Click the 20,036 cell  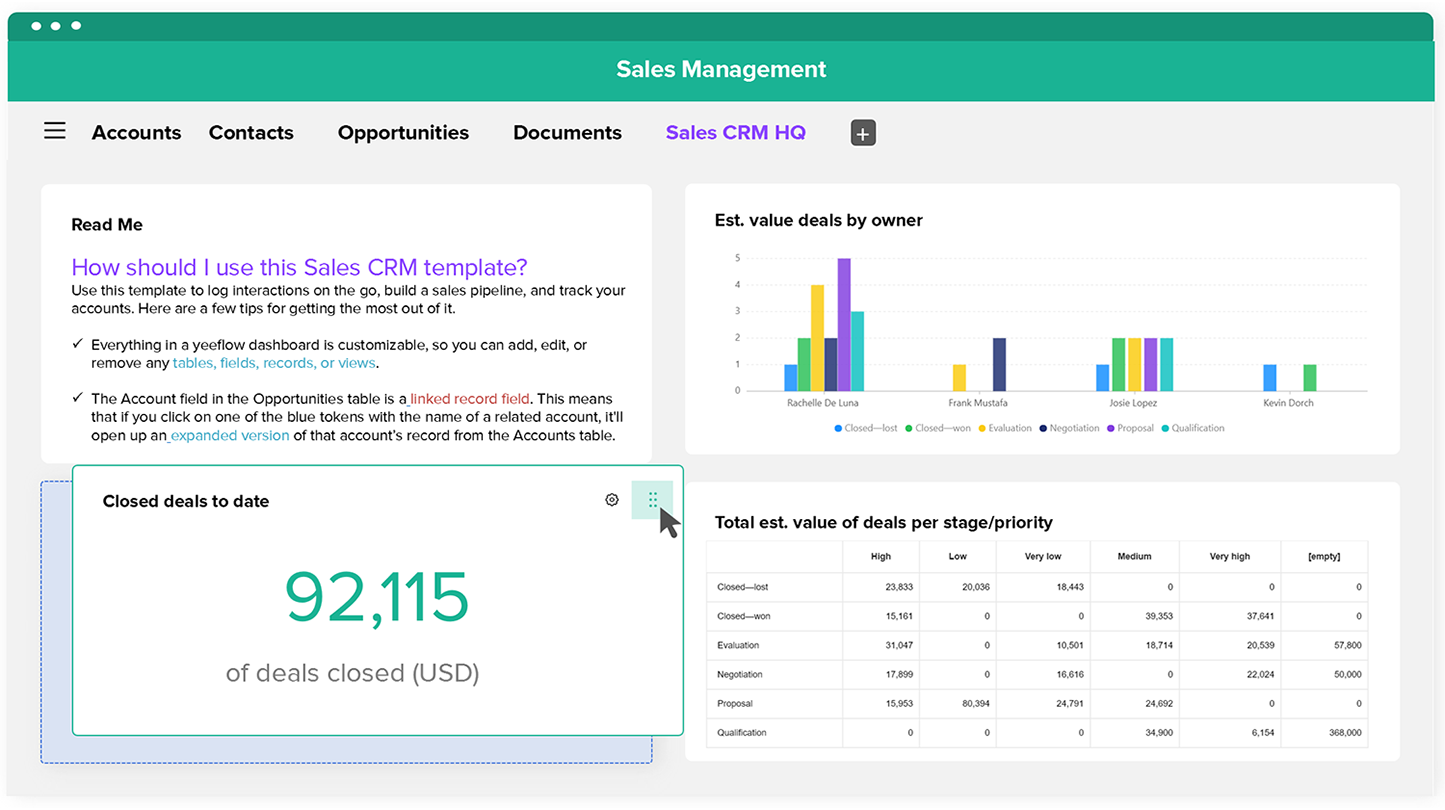pyautogui.click(x=958, y=587)
